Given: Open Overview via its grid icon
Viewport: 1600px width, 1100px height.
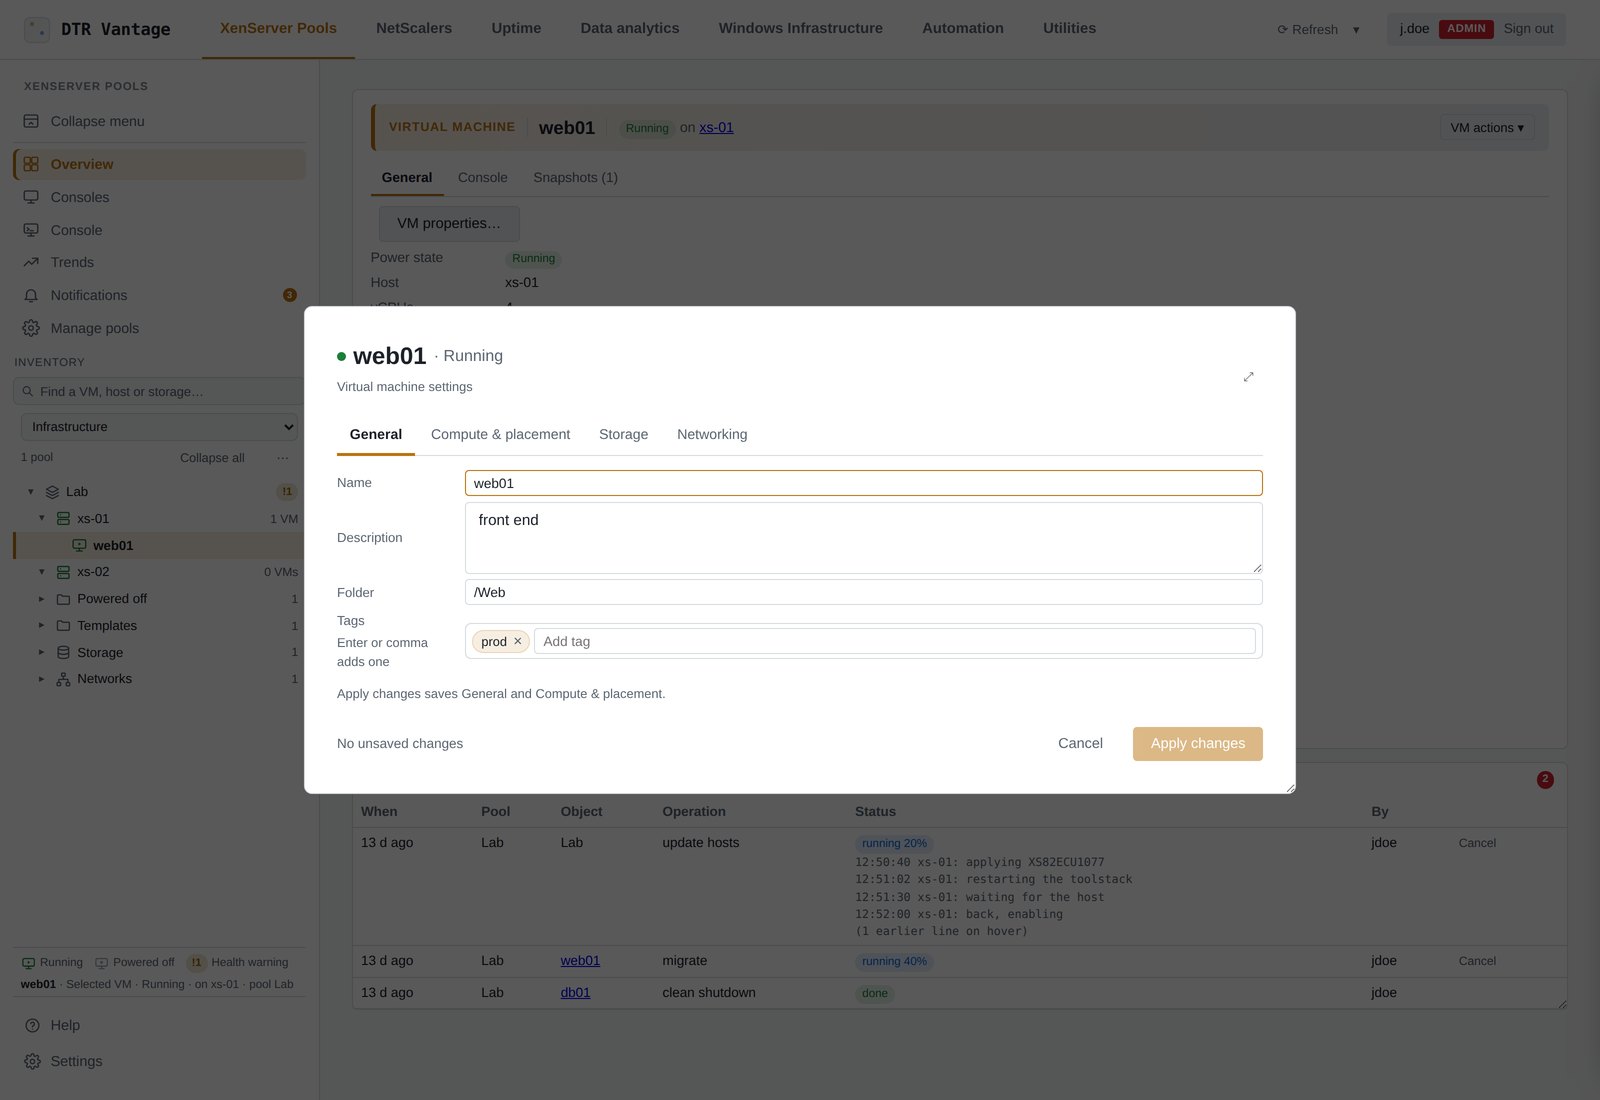Looking at the screenshot, I should click(x=31, y=164).
